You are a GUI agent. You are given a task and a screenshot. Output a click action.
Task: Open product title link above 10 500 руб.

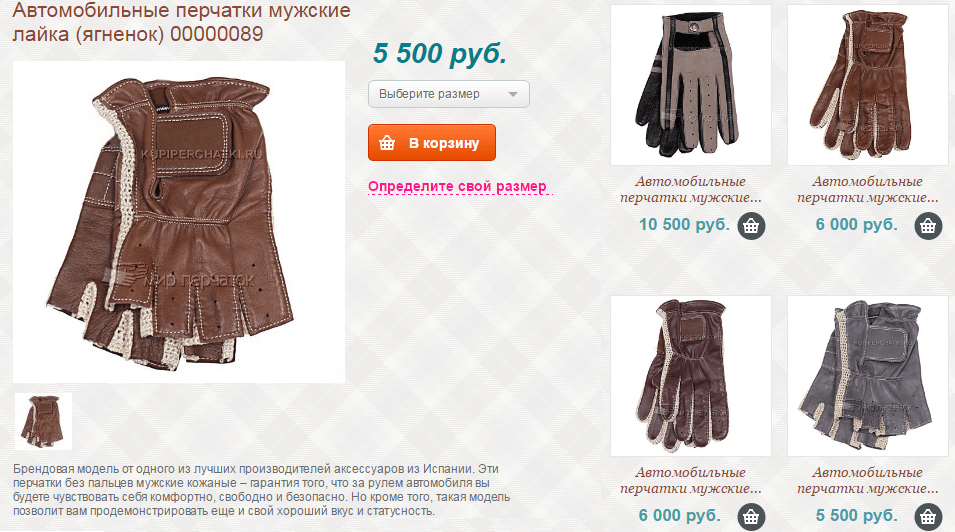coord(691,190)
